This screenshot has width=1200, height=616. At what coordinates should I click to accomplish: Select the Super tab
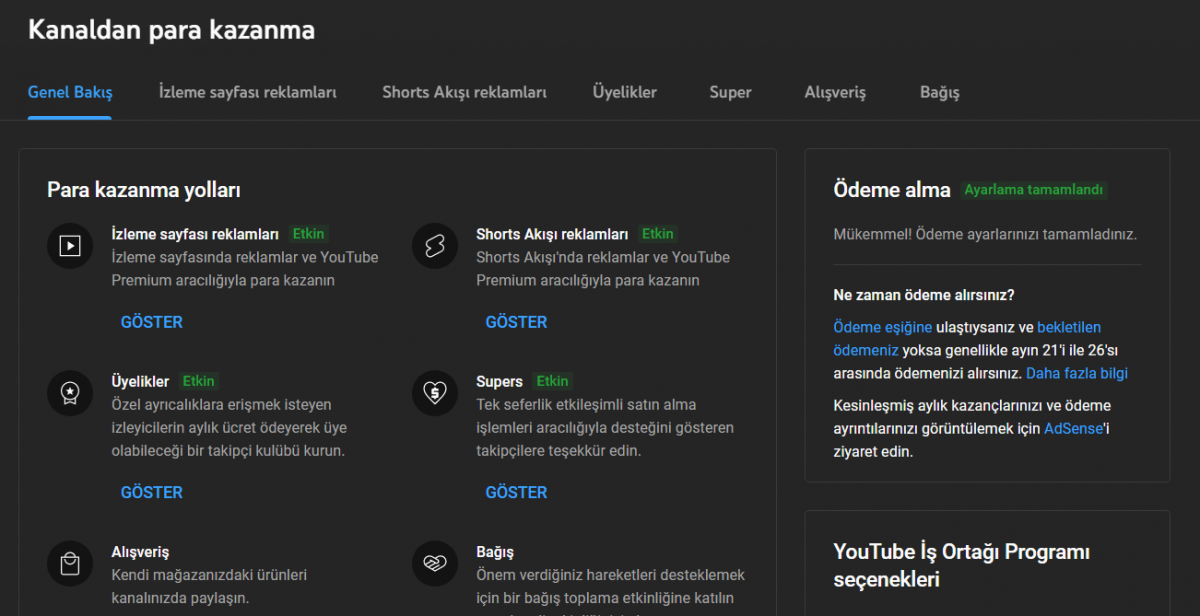[730, 92]
